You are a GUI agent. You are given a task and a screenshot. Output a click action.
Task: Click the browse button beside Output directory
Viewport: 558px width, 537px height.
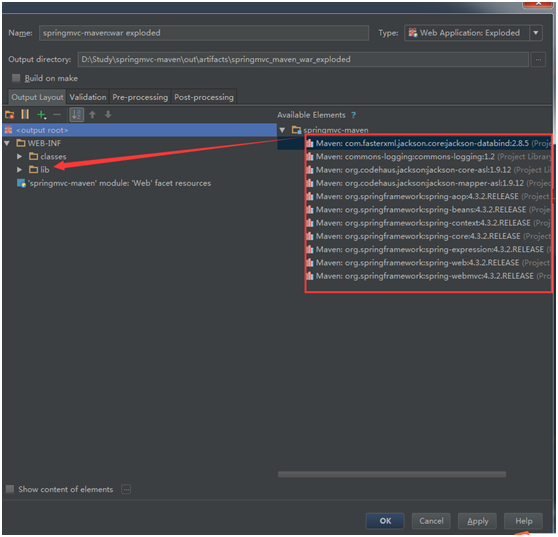click(538, 59)
